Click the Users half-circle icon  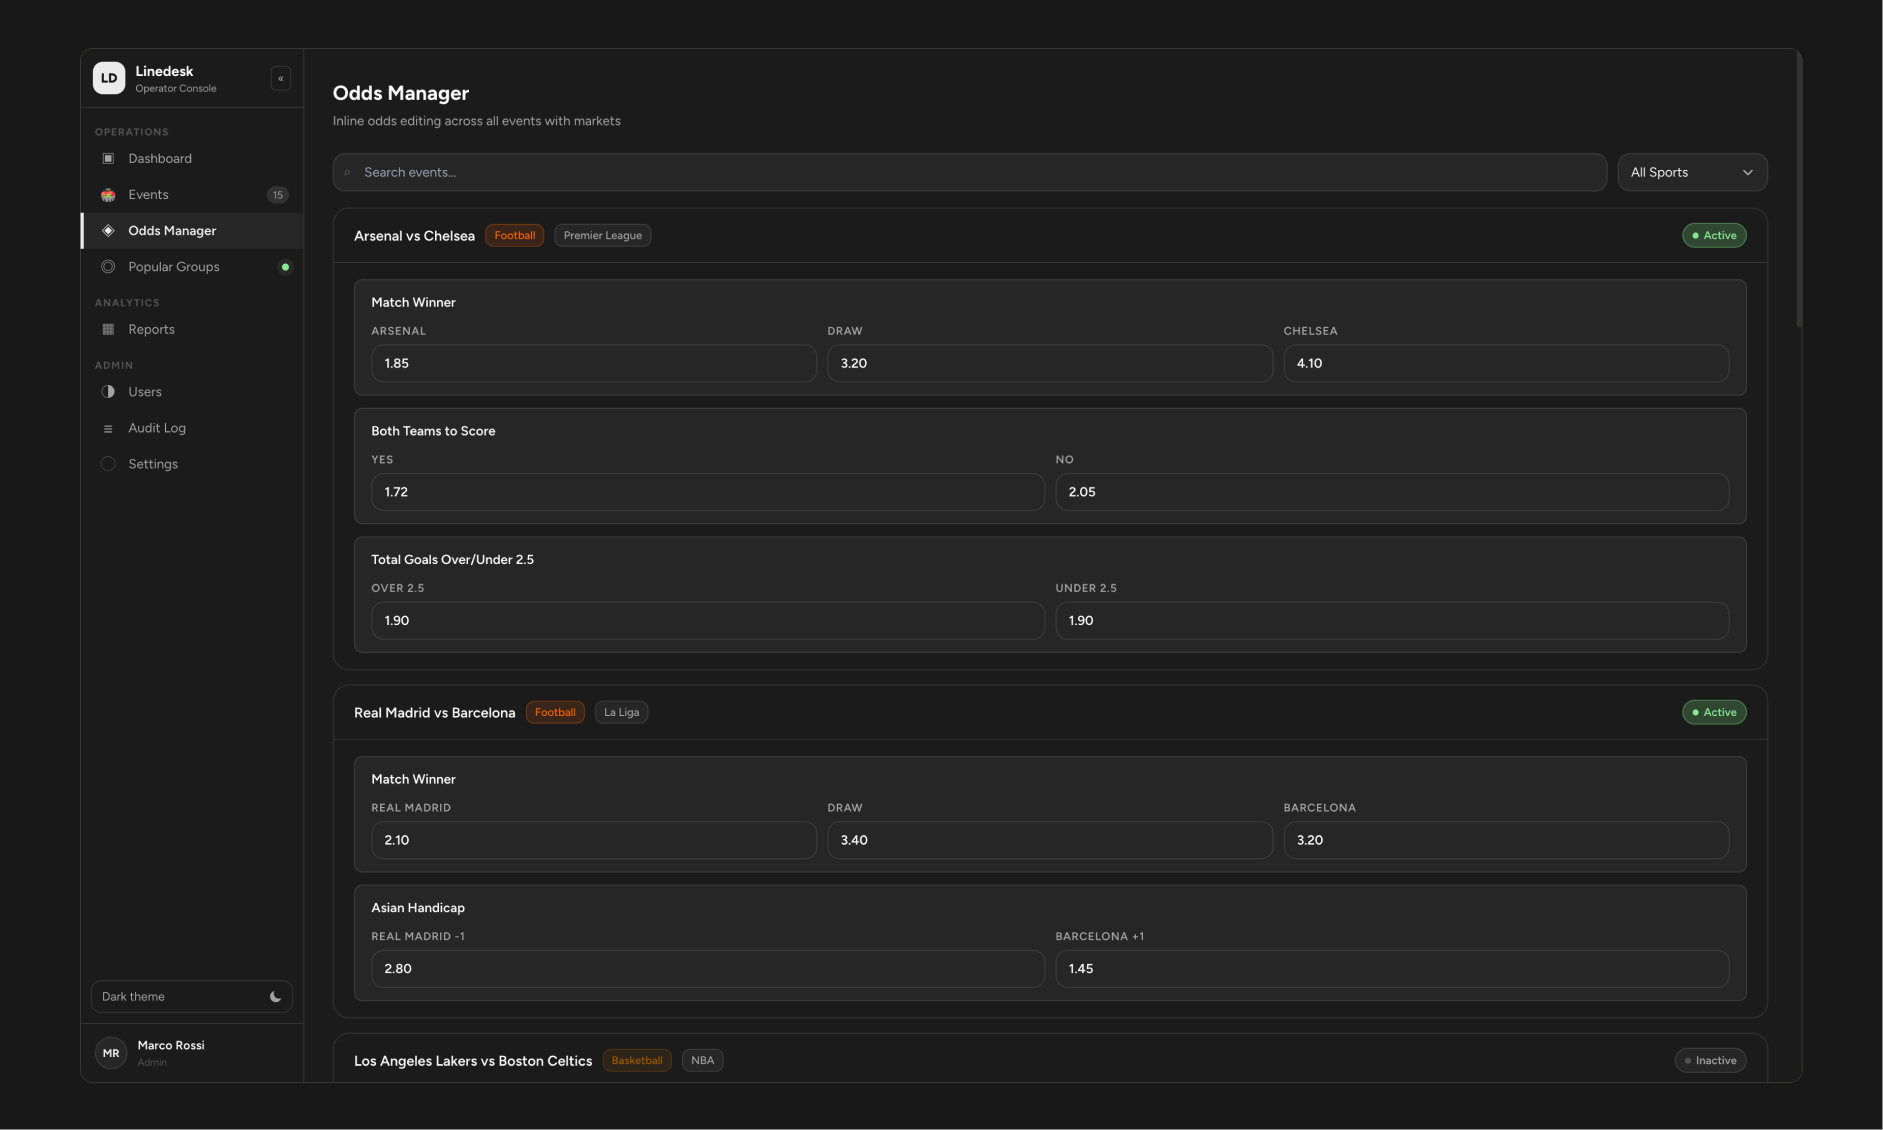pos(108,391)
